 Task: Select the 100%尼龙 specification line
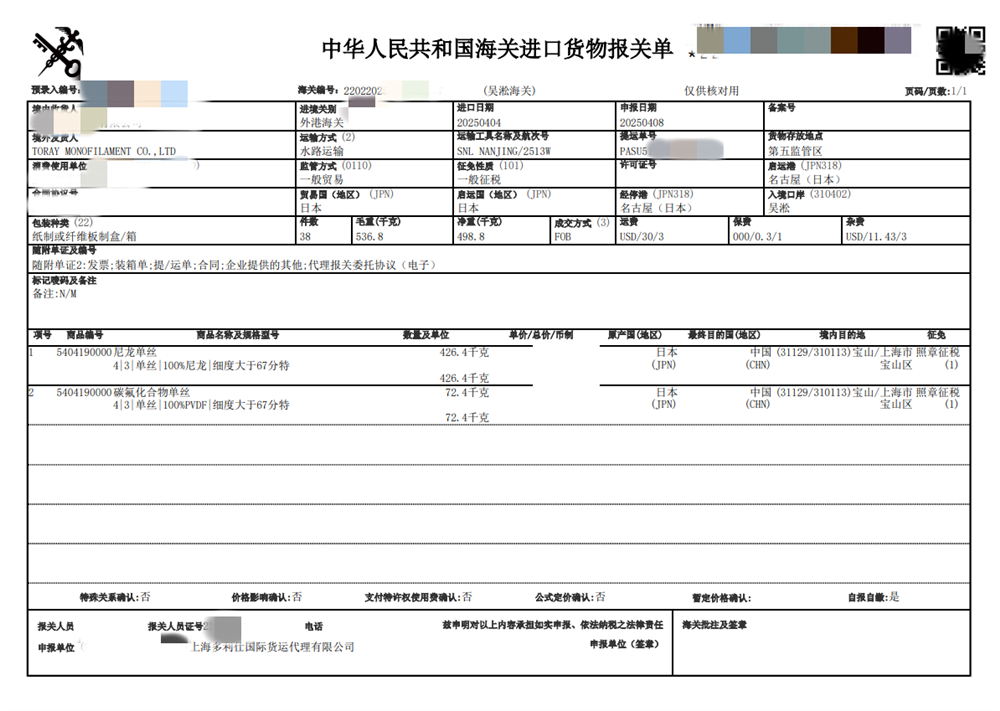click(201, 365)
